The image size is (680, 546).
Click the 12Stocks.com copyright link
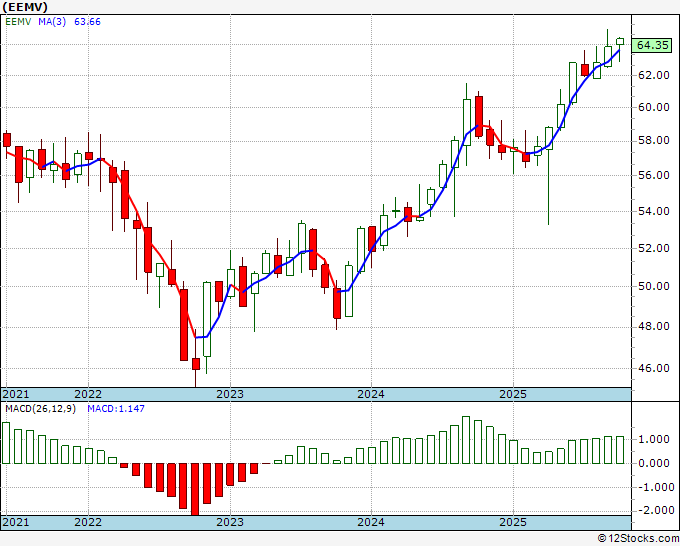point(638,539)
